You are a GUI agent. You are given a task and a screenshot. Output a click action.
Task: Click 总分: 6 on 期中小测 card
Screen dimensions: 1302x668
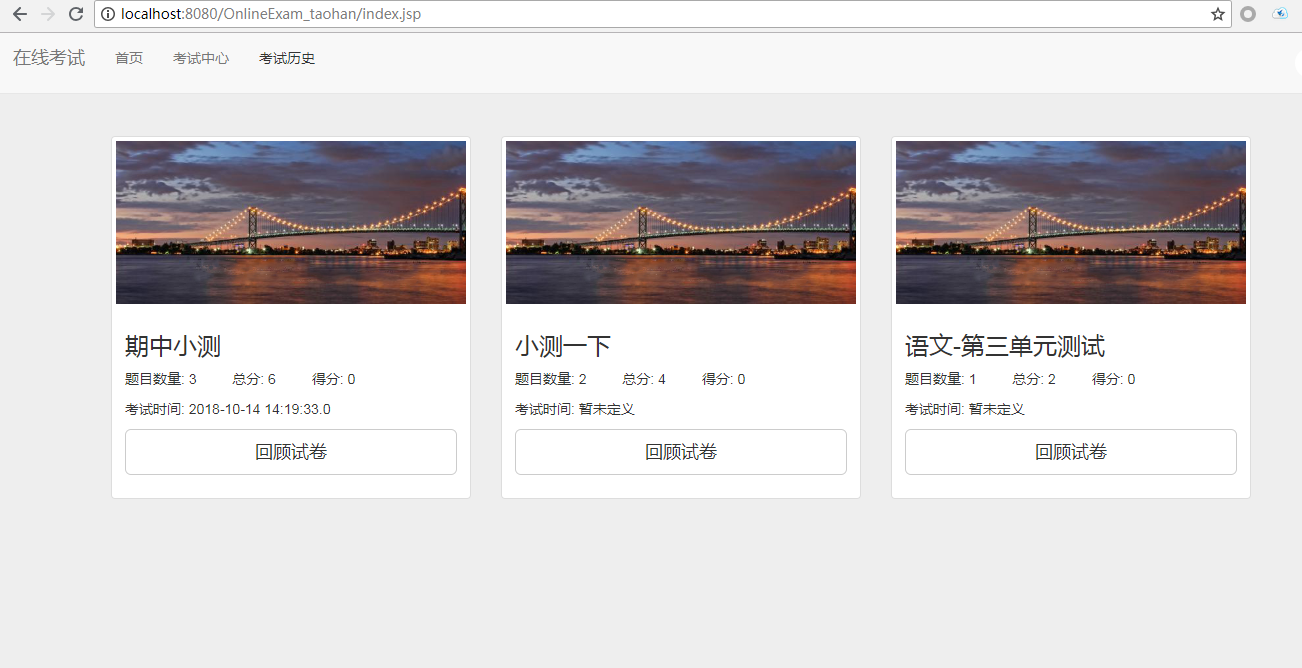pos(254,379)
